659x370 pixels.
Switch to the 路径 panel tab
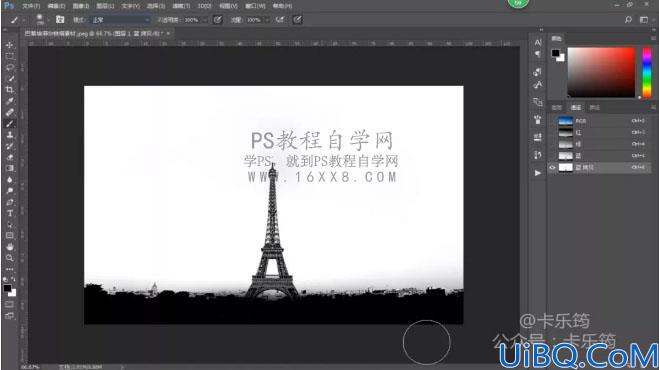[x=594, y=108]
